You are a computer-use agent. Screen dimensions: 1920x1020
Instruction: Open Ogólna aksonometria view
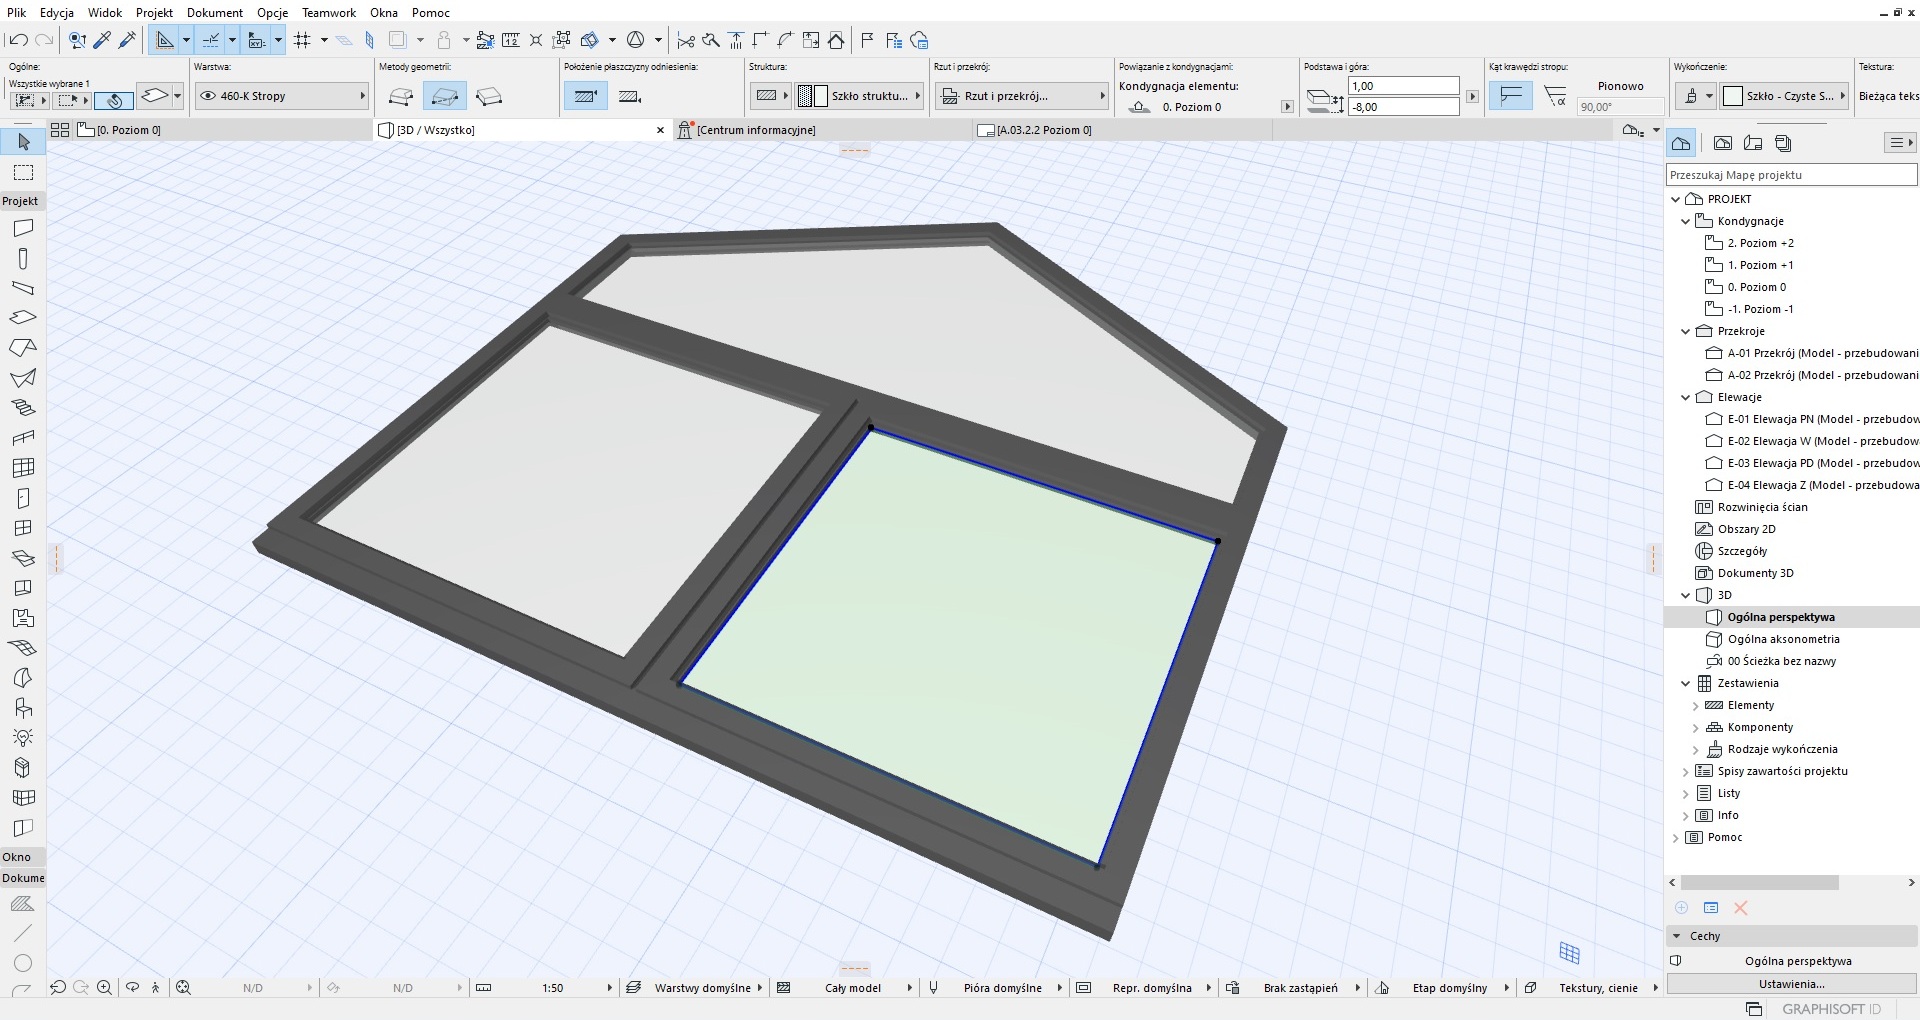coord(1783,639)
